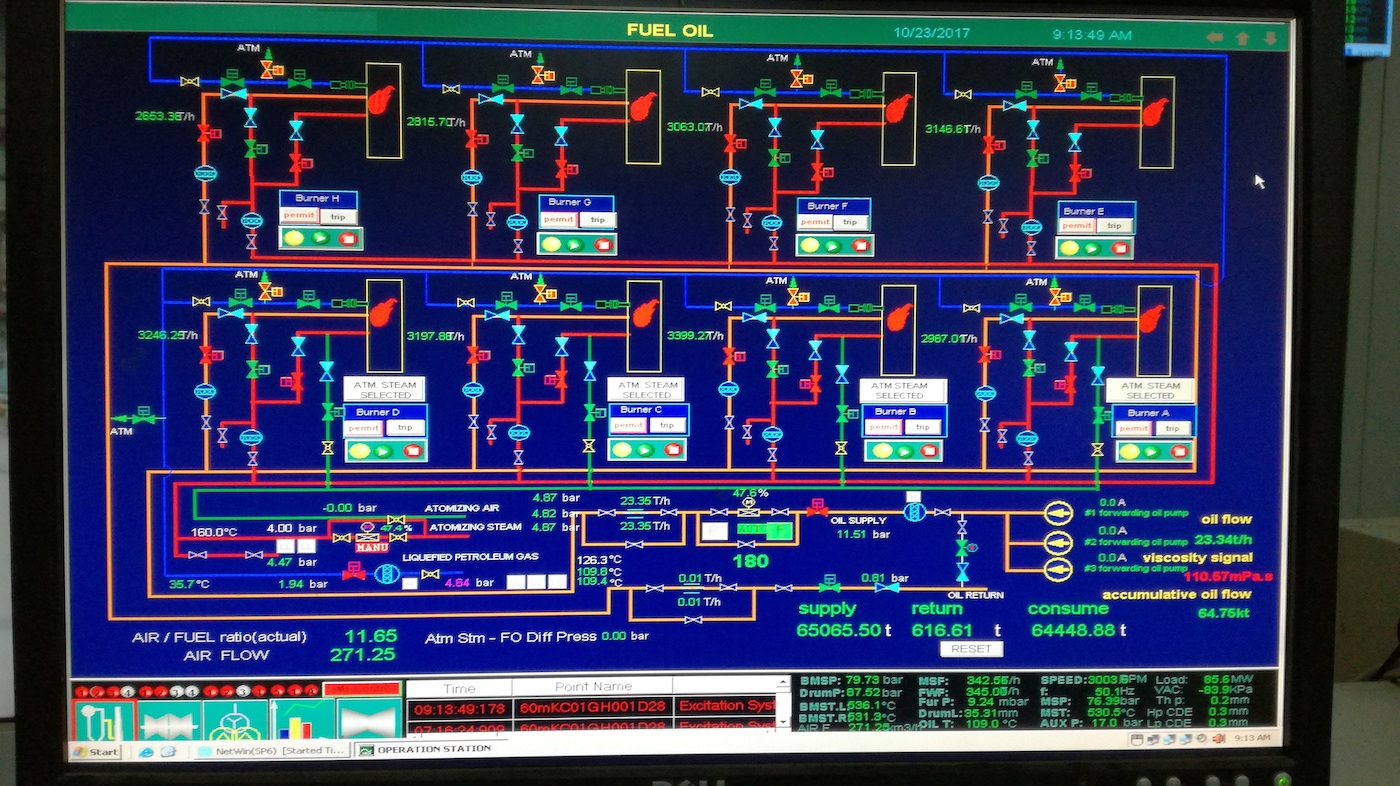1400x786 pixels.
Task: Click the left arrow page navigation icon
Action: coord(1215,38)
